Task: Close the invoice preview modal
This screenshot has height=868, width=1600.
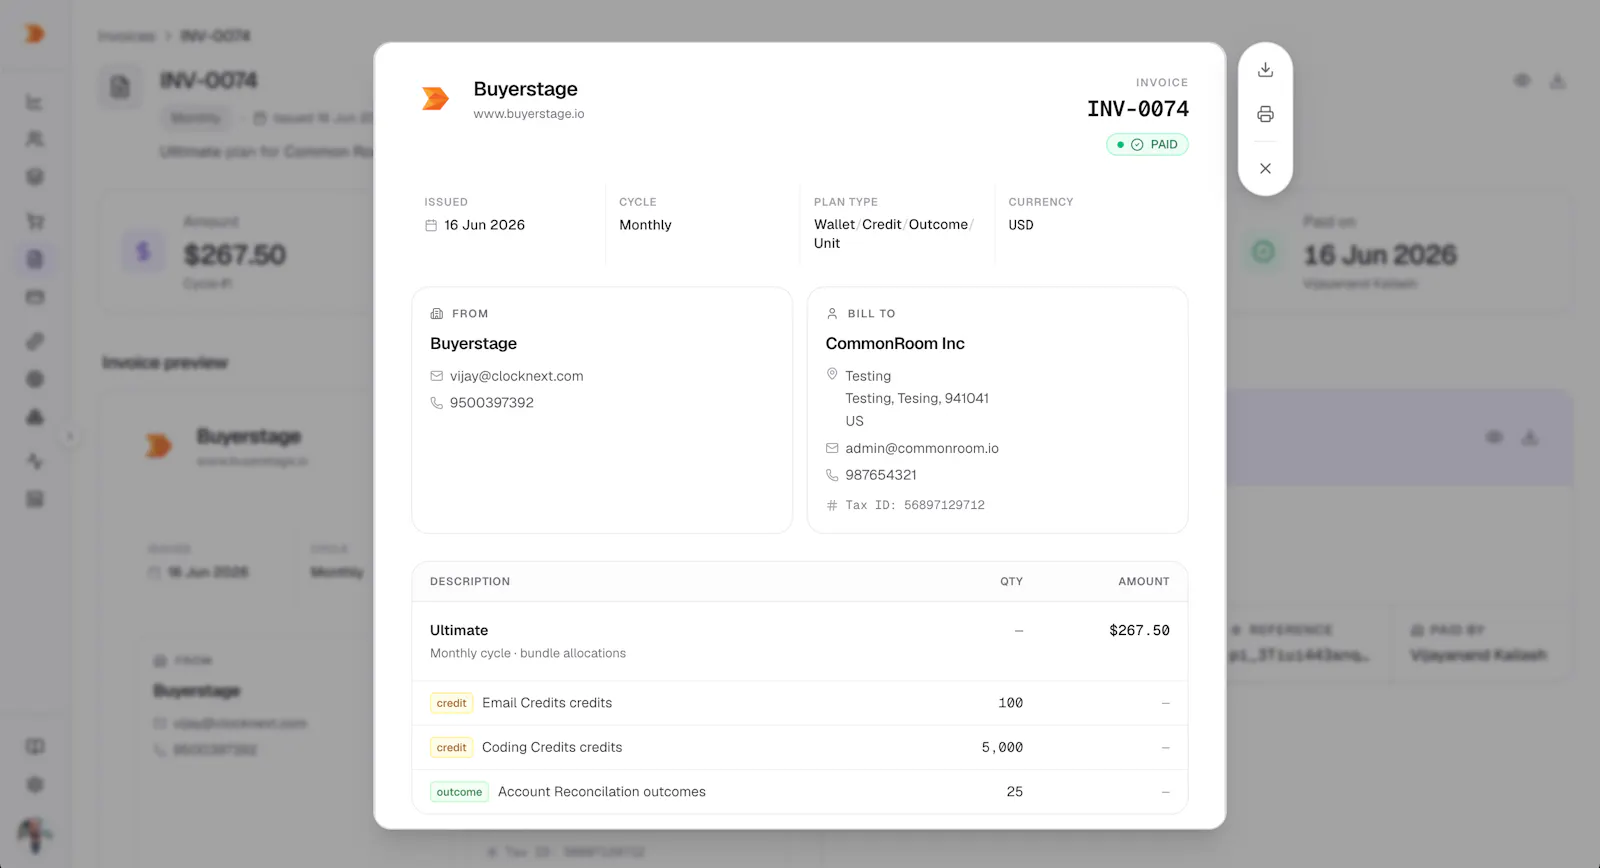Action: pos(1265,168)
